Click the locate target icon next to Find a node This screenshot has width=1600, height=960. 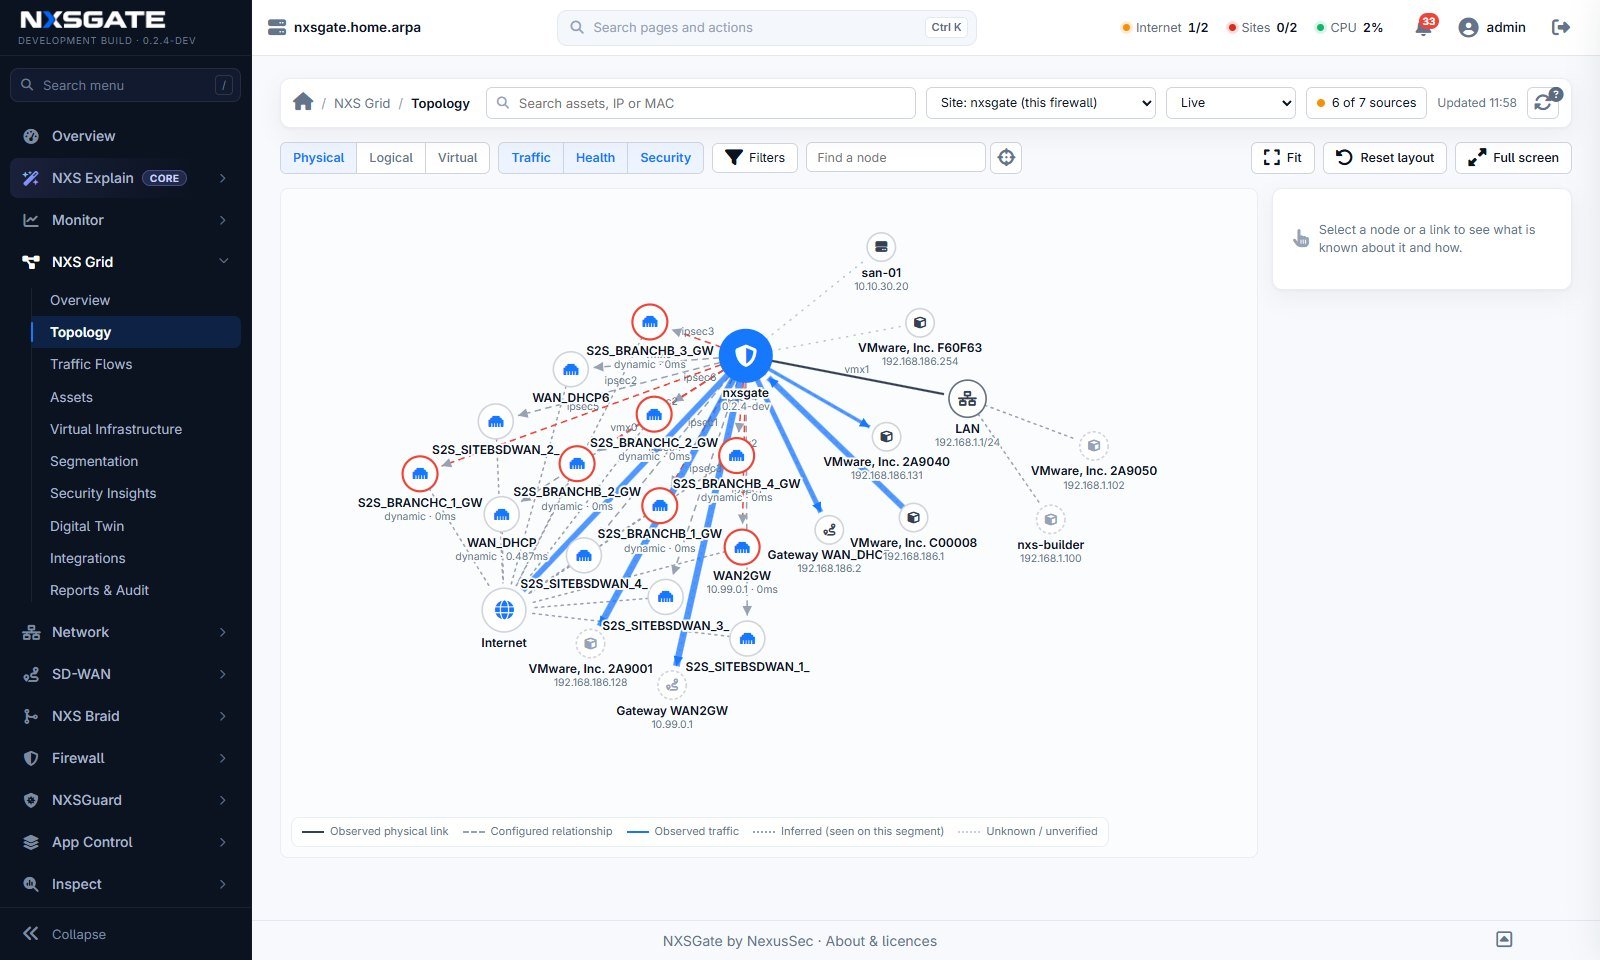point(1006,157)
